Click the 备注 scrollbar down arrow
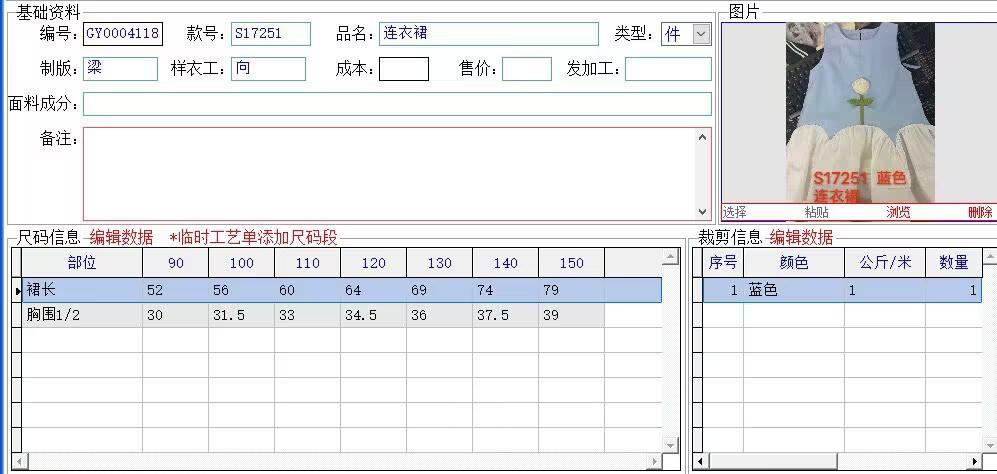 tap(703, 211)
